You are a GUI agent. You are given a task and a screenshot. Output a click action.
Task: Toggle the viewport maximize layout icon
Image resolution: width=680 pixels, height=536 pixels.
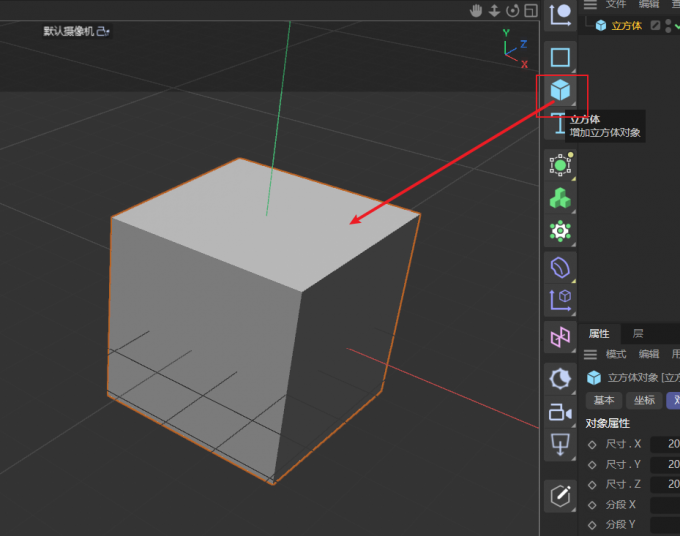(531, 10)
